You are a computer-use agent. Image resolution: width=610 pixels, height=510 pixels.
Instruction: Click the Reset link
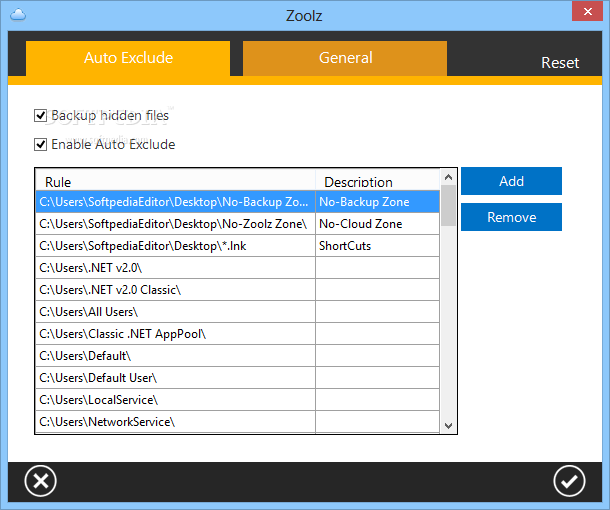(x=560, y=63)
